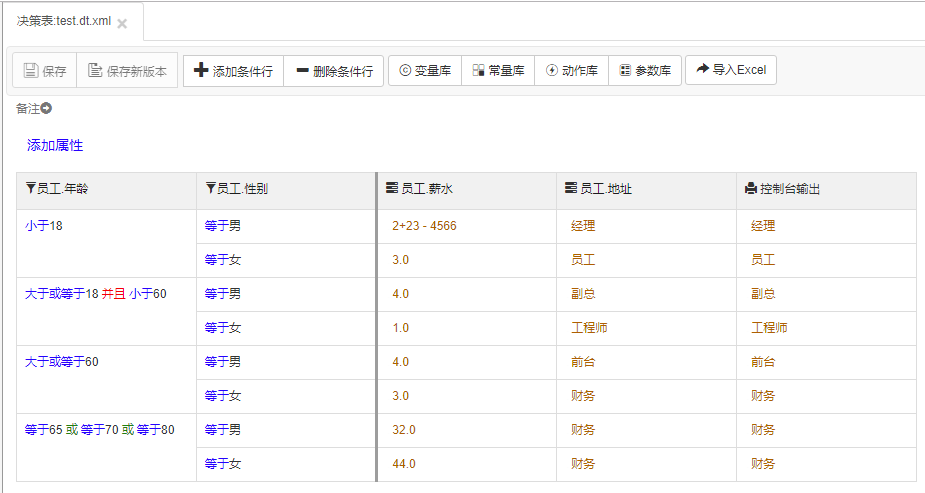The height and width of the screenshot is (493, 925).
Task: Click filter icon in 员工.性别 header
Action: coord(210,189)
